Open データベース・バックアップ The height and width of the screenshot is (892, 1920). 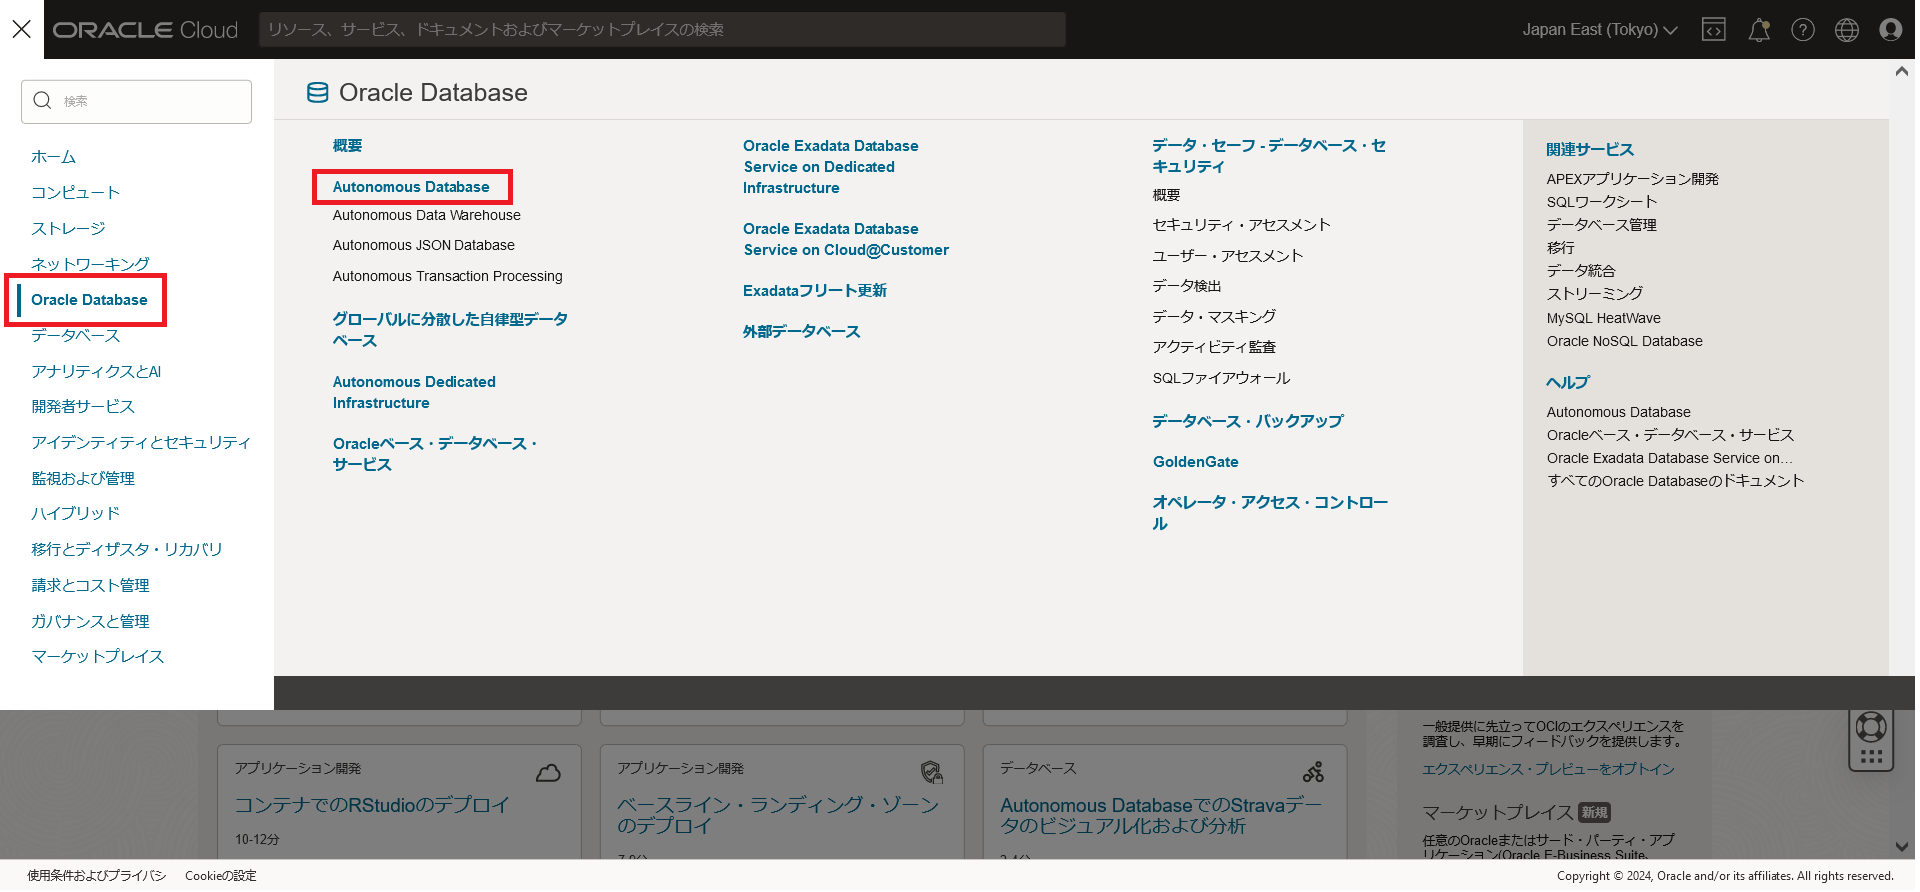click(x=1248, y=421)
